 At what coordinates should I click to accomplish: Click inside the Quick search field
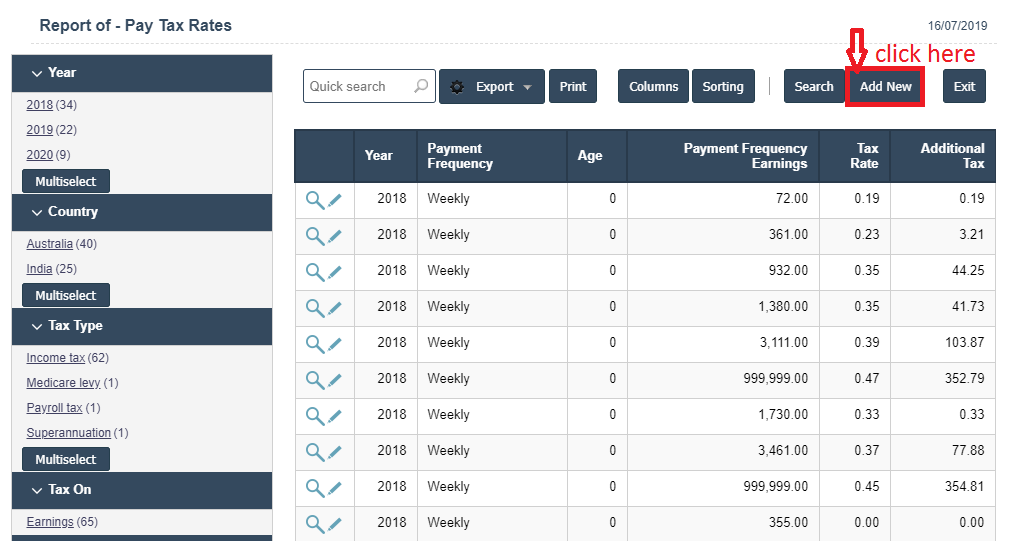tap(355, 86)
